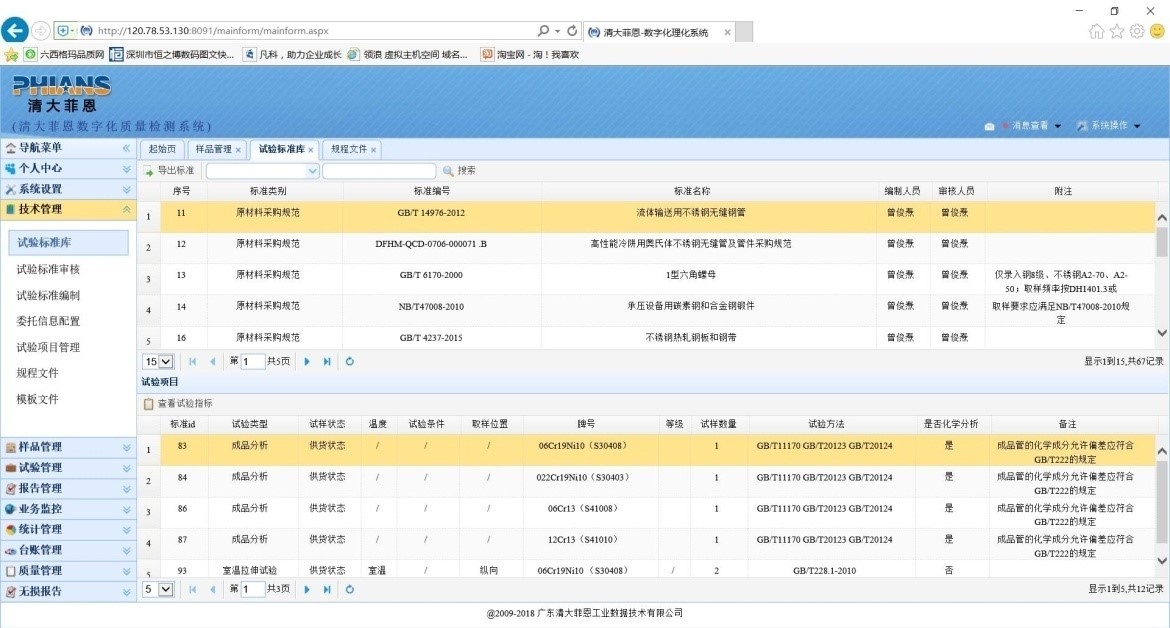Refresh the standards grid
1170x628 pixels.
click(349, 362)
